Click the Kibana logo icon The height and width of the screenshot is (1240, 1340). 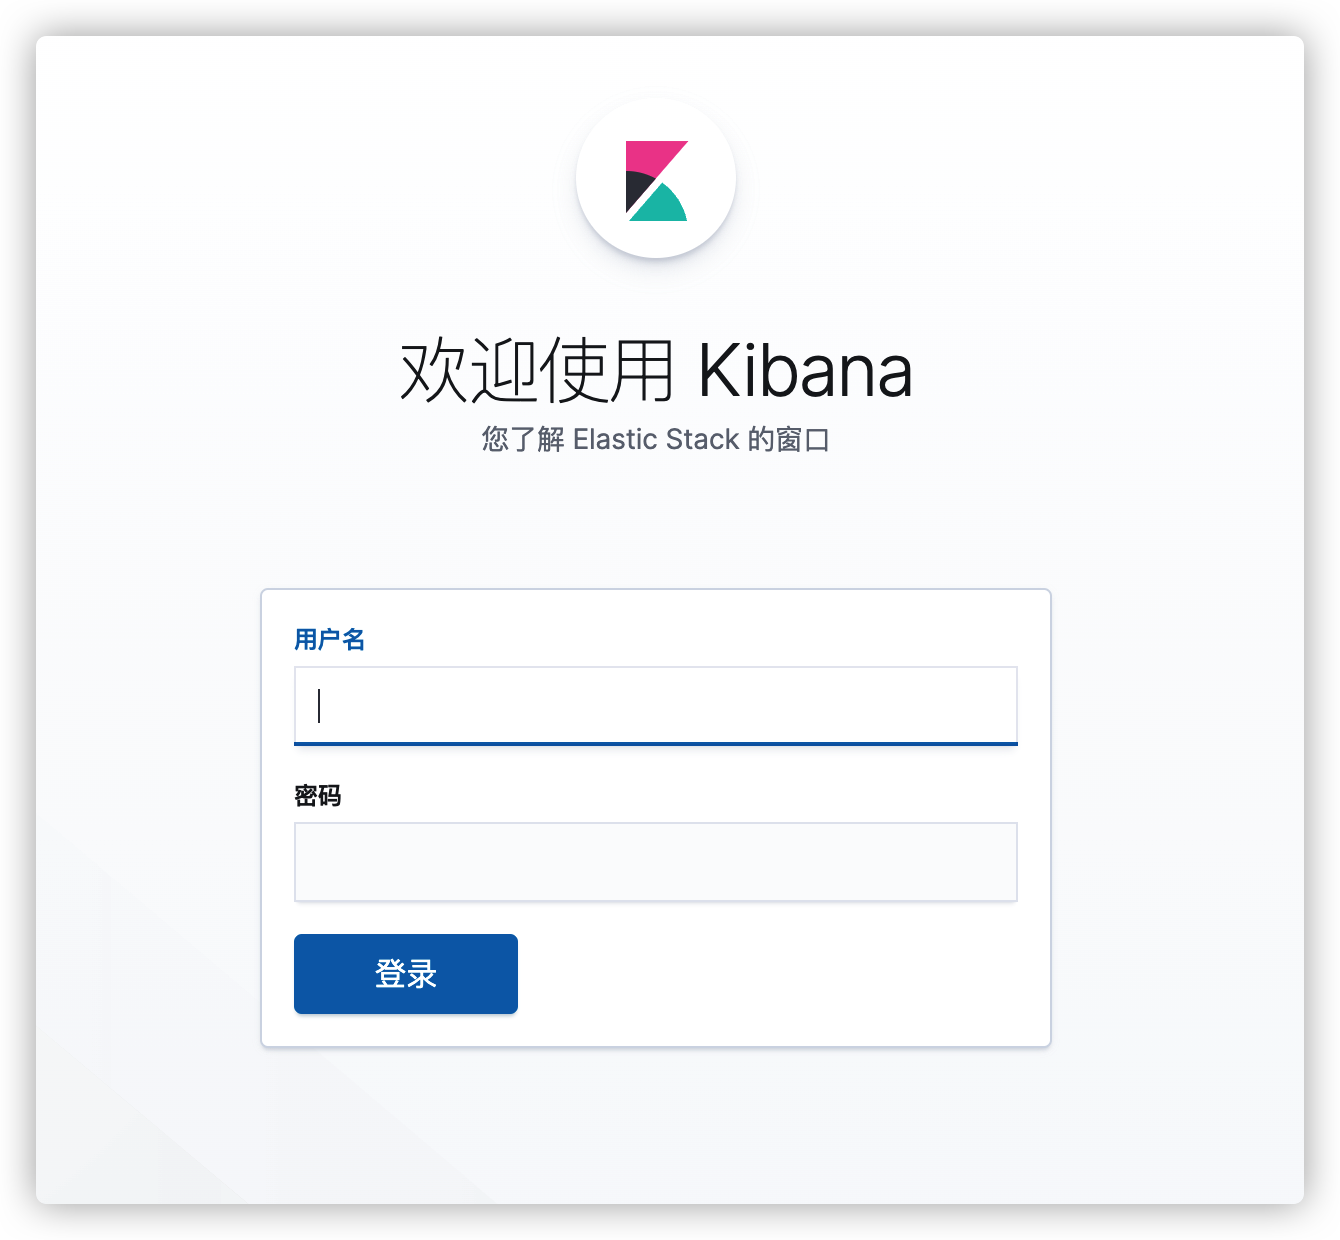(x=656, y=180)
